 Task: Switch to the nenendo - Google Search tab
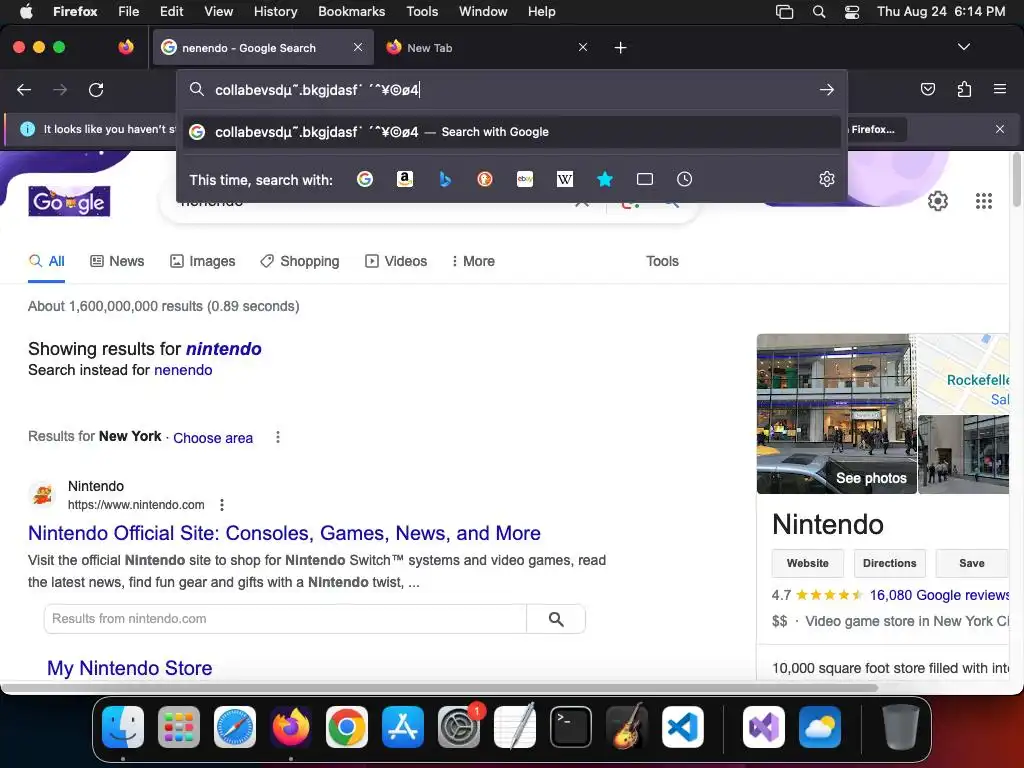coord(263,48)
